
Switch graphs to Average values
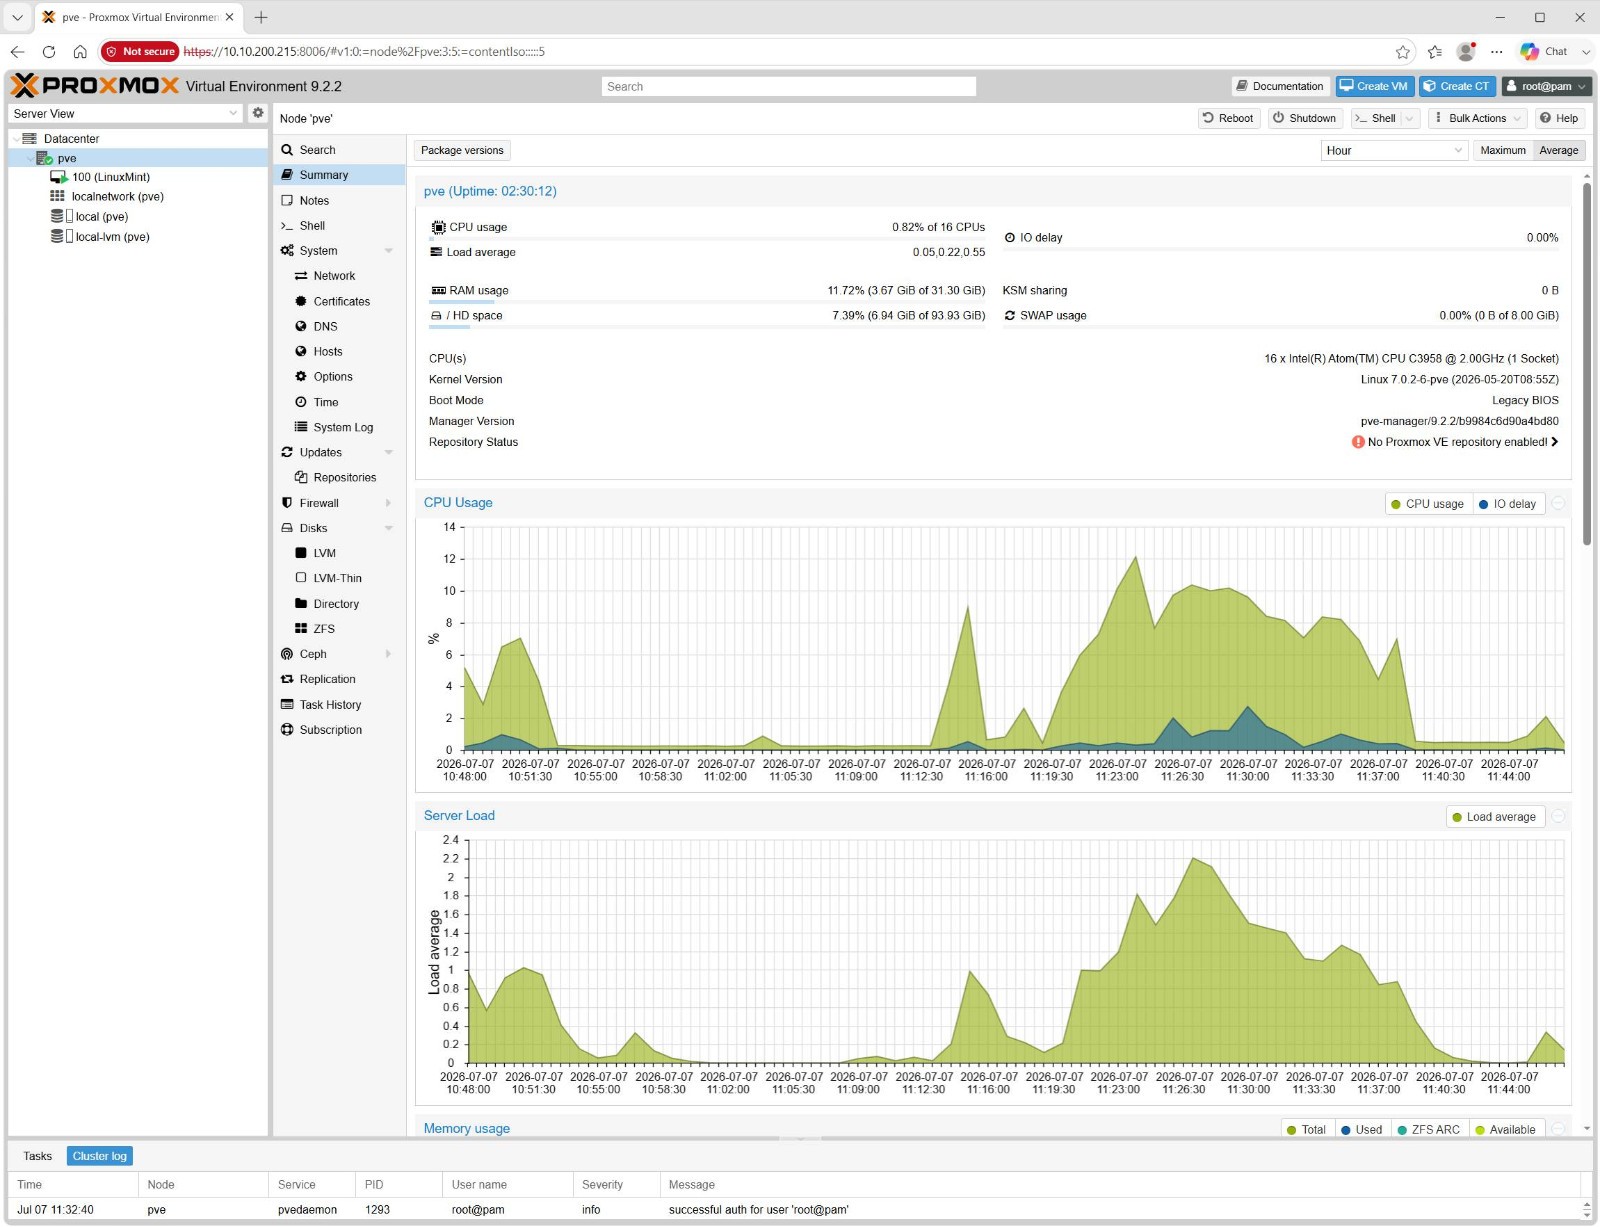coord(1559,150)
